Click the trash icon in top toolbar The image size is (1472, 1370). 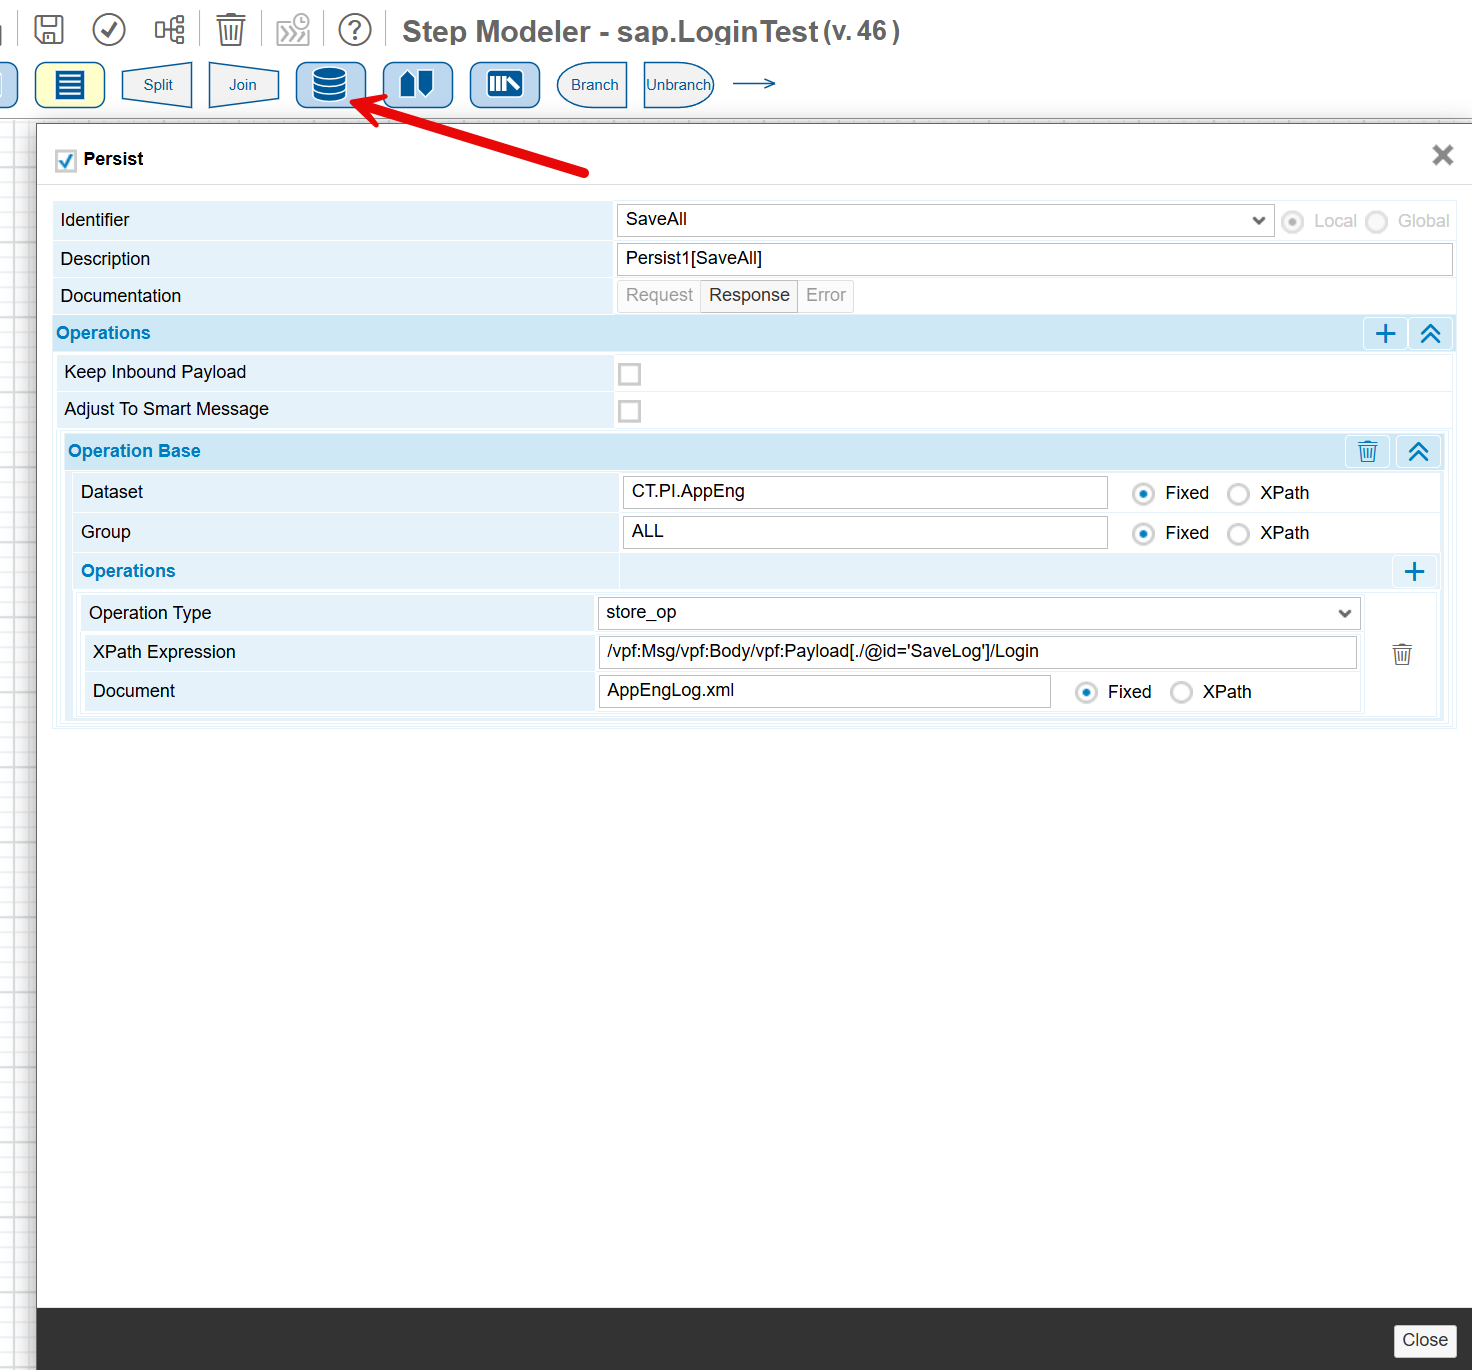pyautogui.click(x=231, y=30)
